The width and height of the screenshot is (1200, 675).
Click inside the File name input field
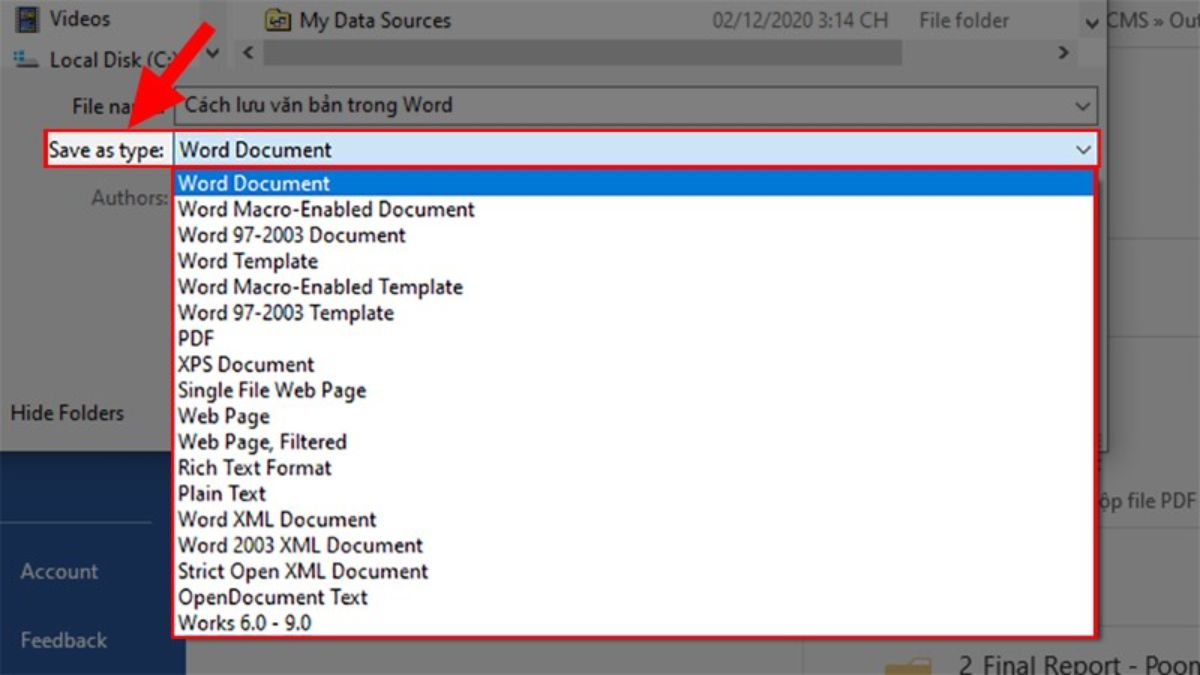(500, 105)
